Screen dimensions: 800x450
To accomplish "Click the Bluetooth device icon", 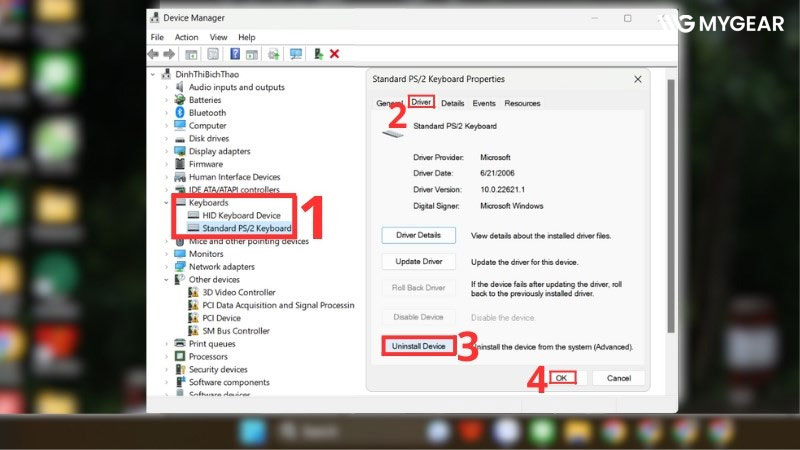I will coord(180,113).
